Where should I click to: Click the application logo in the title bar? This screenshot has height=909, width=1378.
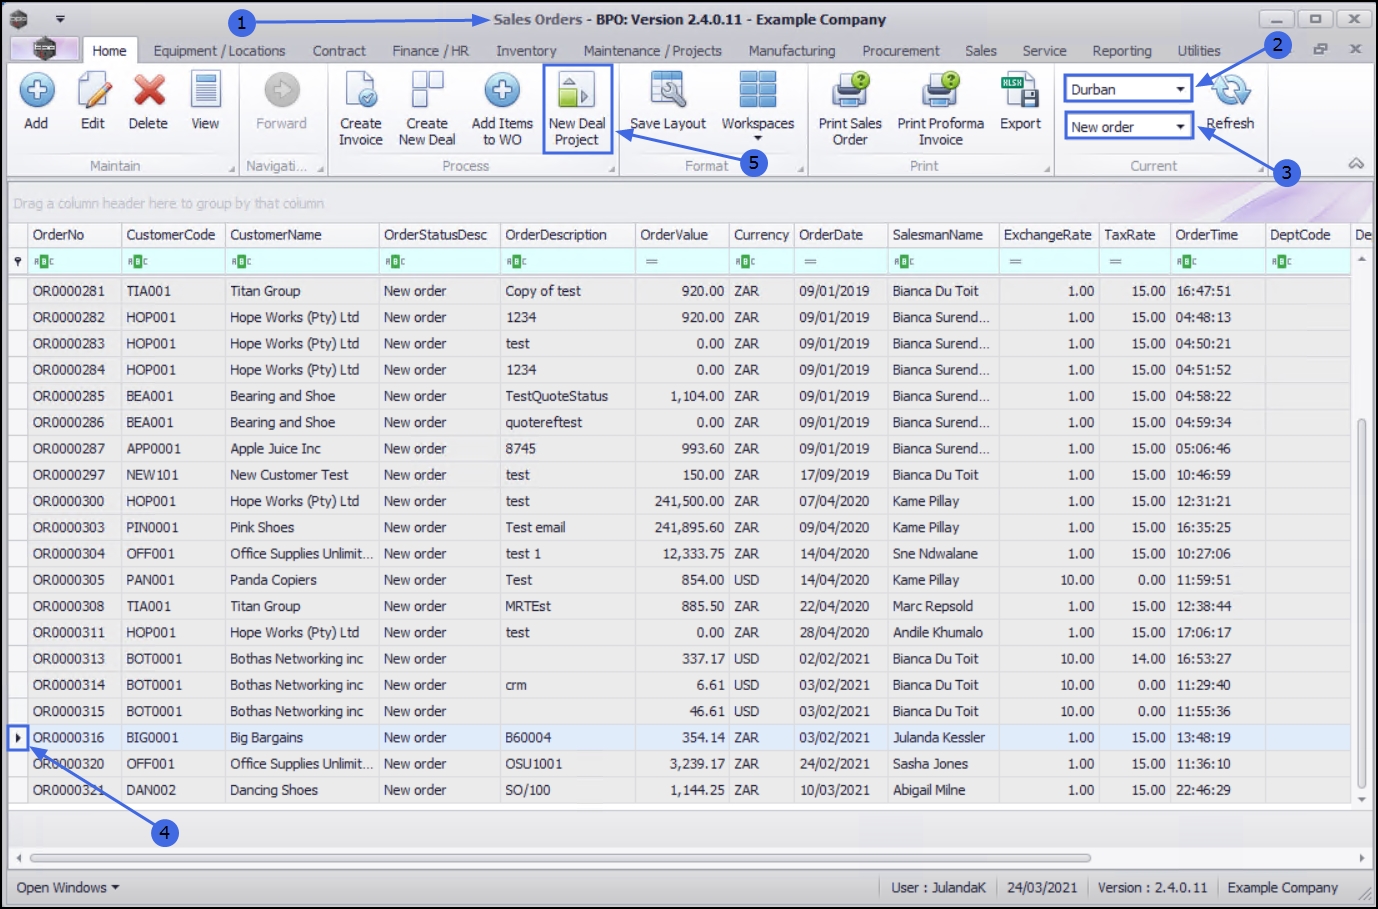19,19
